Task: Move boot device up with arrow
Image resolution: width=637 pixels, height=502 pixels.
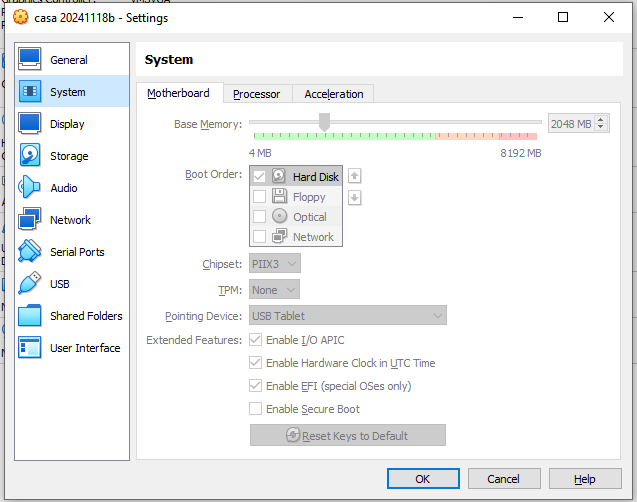Action: click(x=355, y=176)
